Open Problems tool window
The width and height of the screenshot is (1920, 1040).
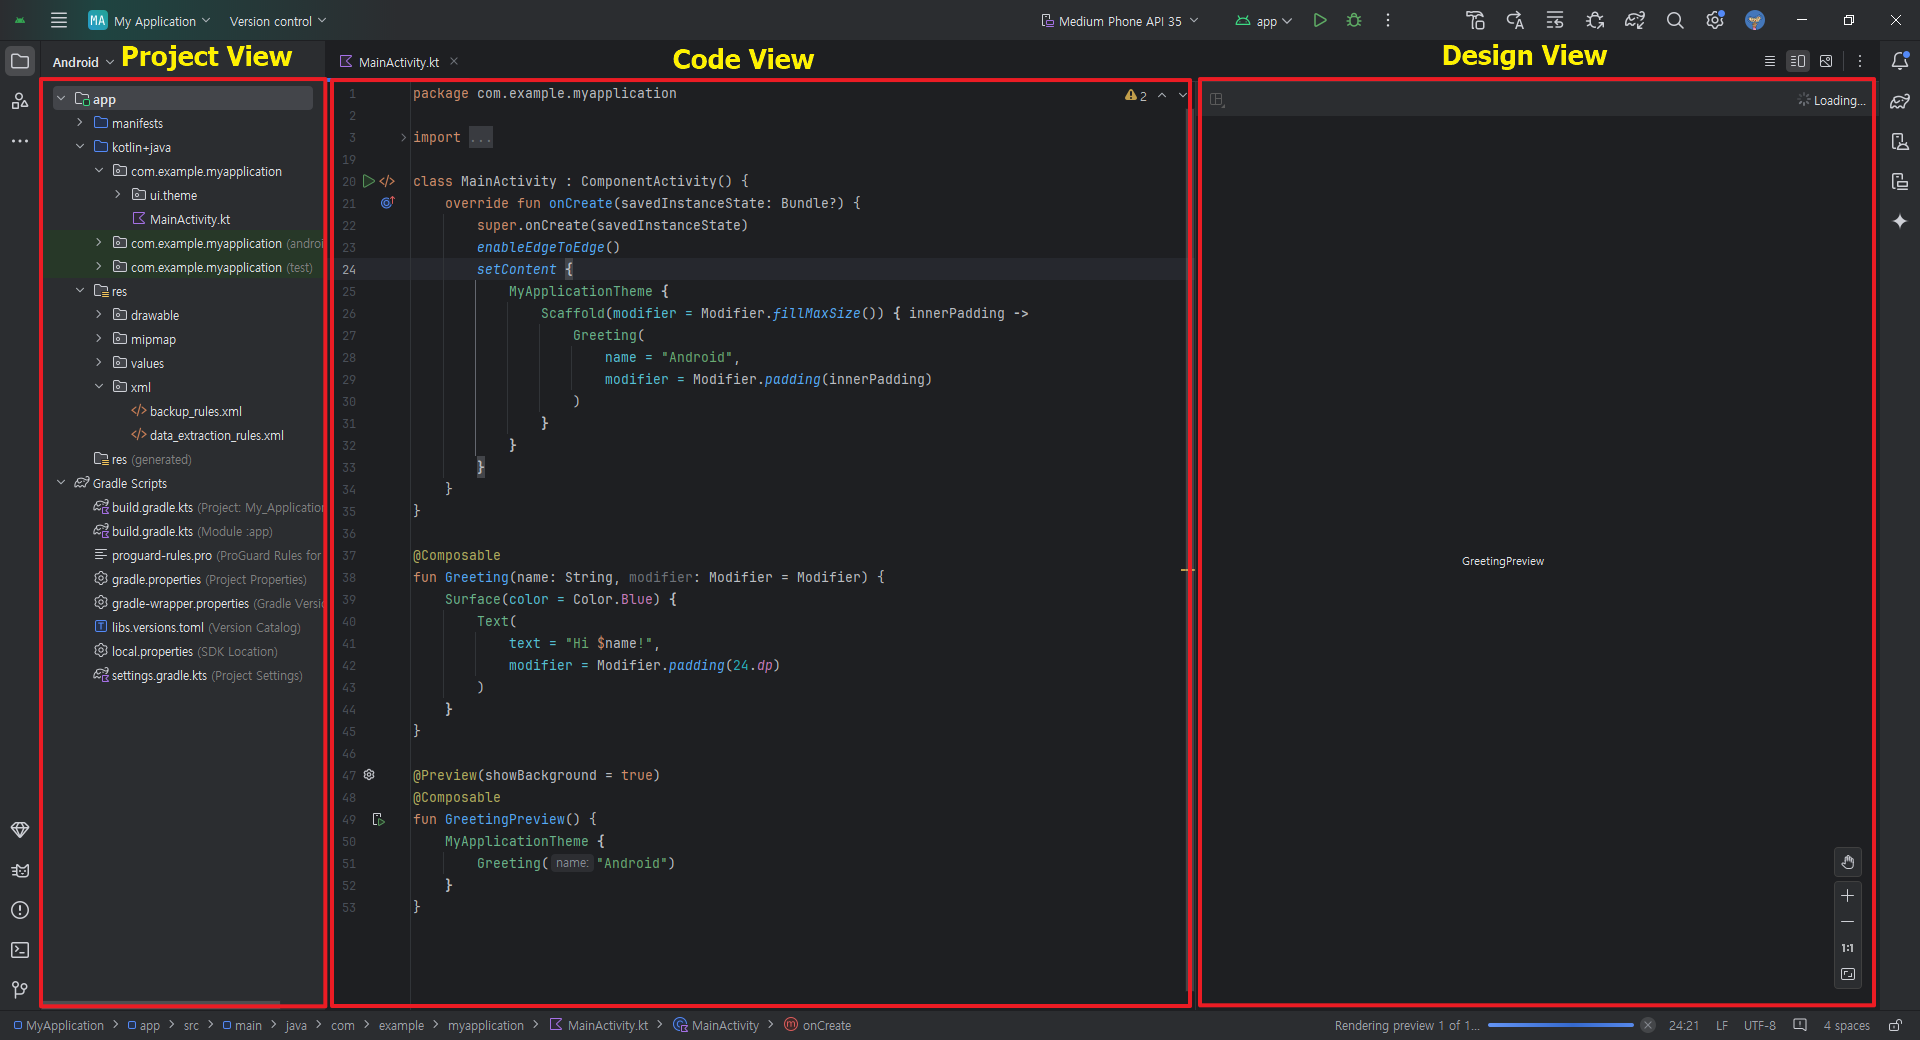[20, 910]
